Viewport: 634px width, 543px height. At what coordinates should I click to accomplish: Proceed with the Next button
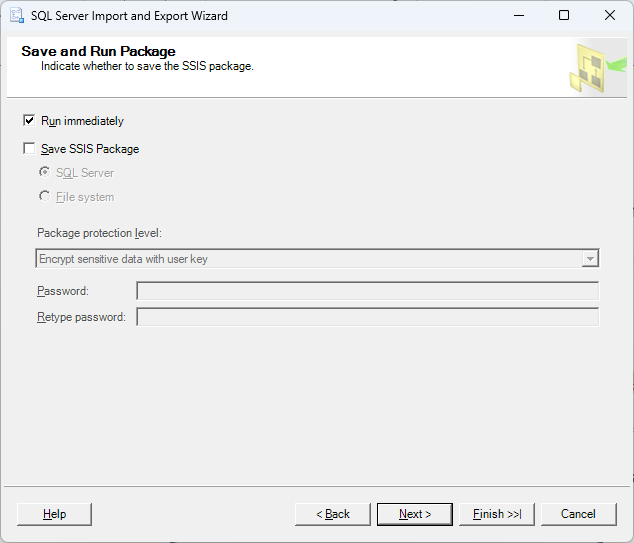click(415, 514)
